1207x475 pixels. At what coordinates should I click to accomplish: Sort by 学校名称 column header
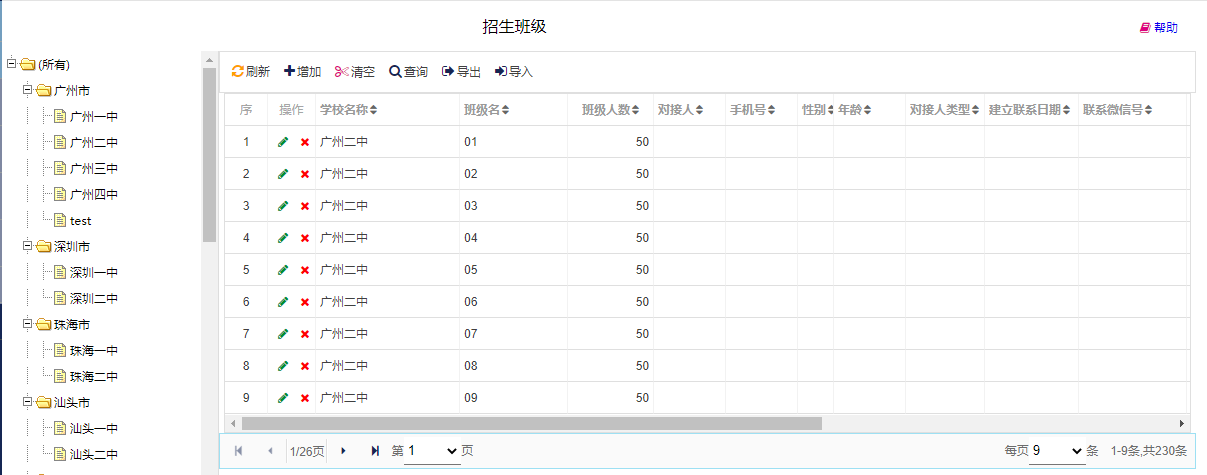pos(349,110)
